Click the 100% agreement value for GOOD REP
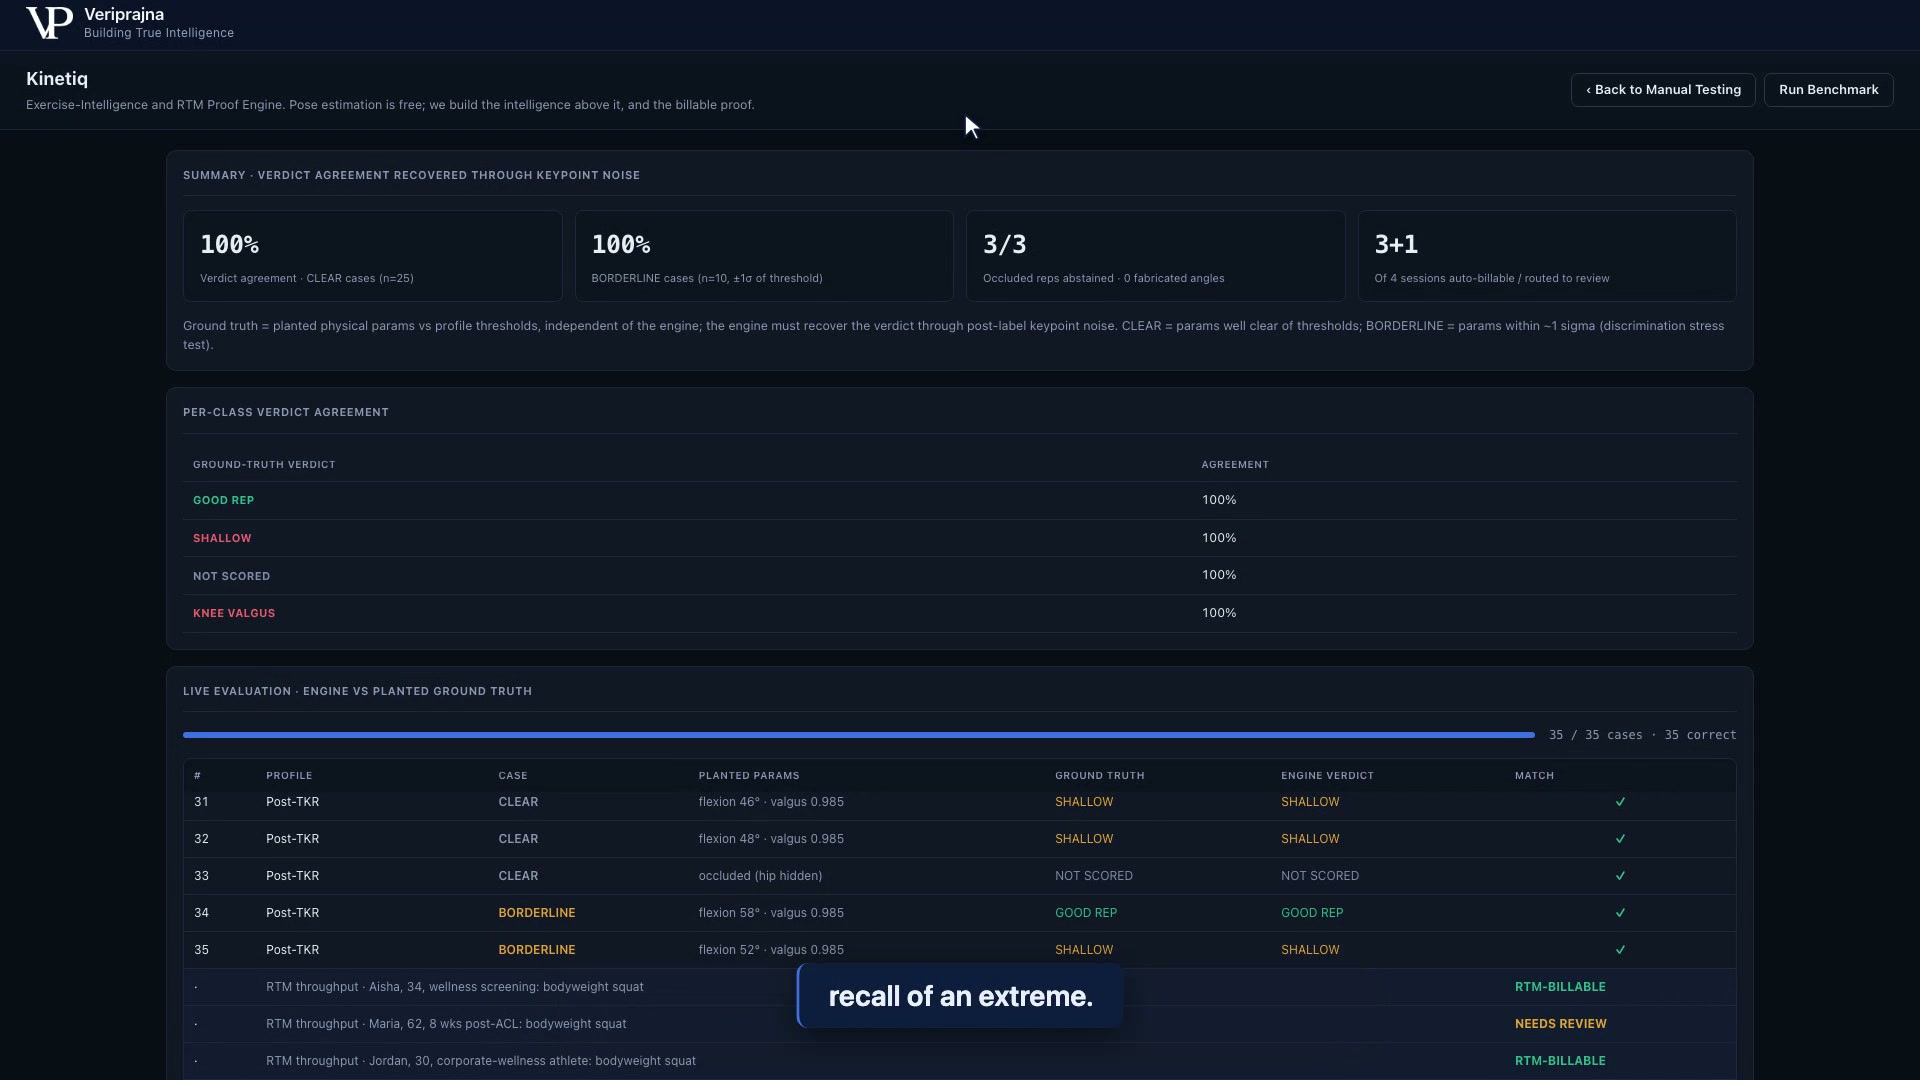This screenshot has width=1920, height=1080. pos(1219,500)
